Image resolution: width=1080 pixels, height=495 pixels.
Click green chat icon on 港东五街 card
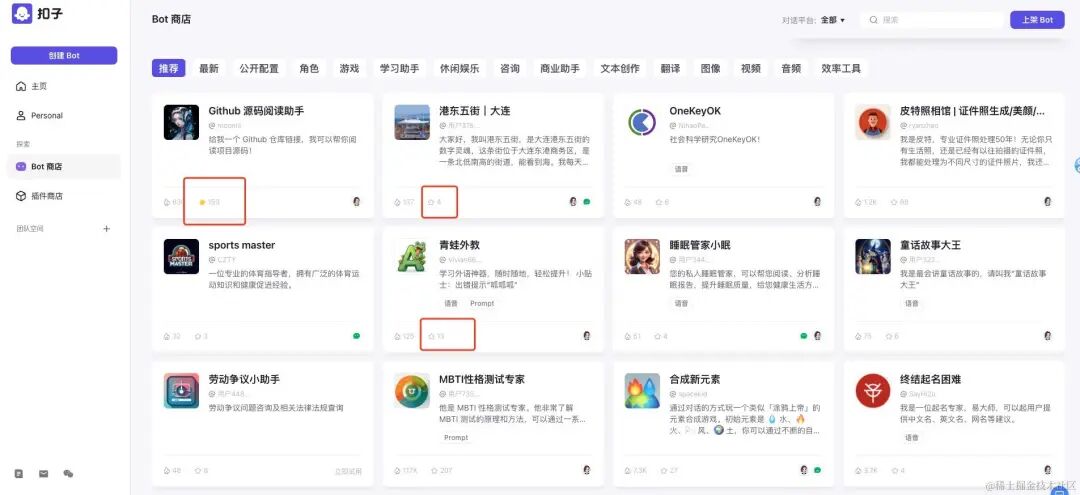pyautogui.click(x=586, y=202)
